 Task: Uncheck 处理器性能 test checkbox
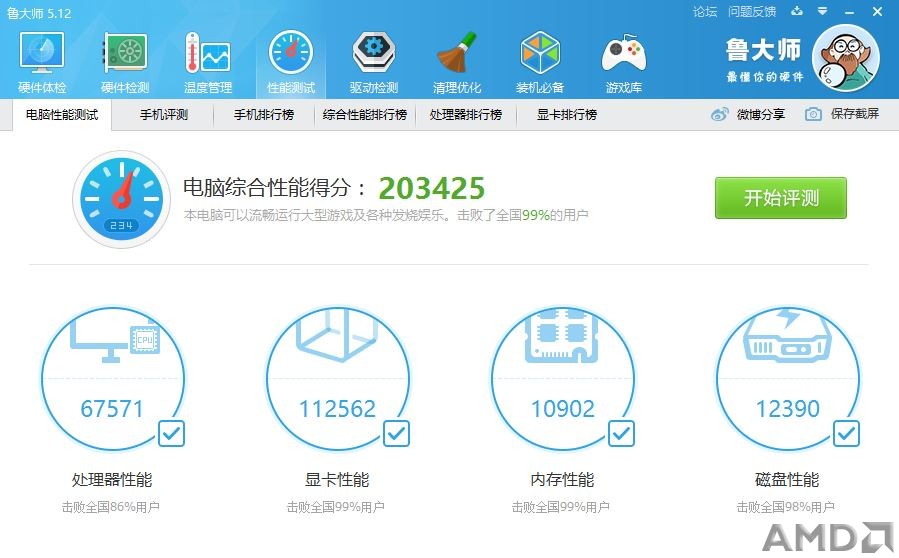pos(171,434)
